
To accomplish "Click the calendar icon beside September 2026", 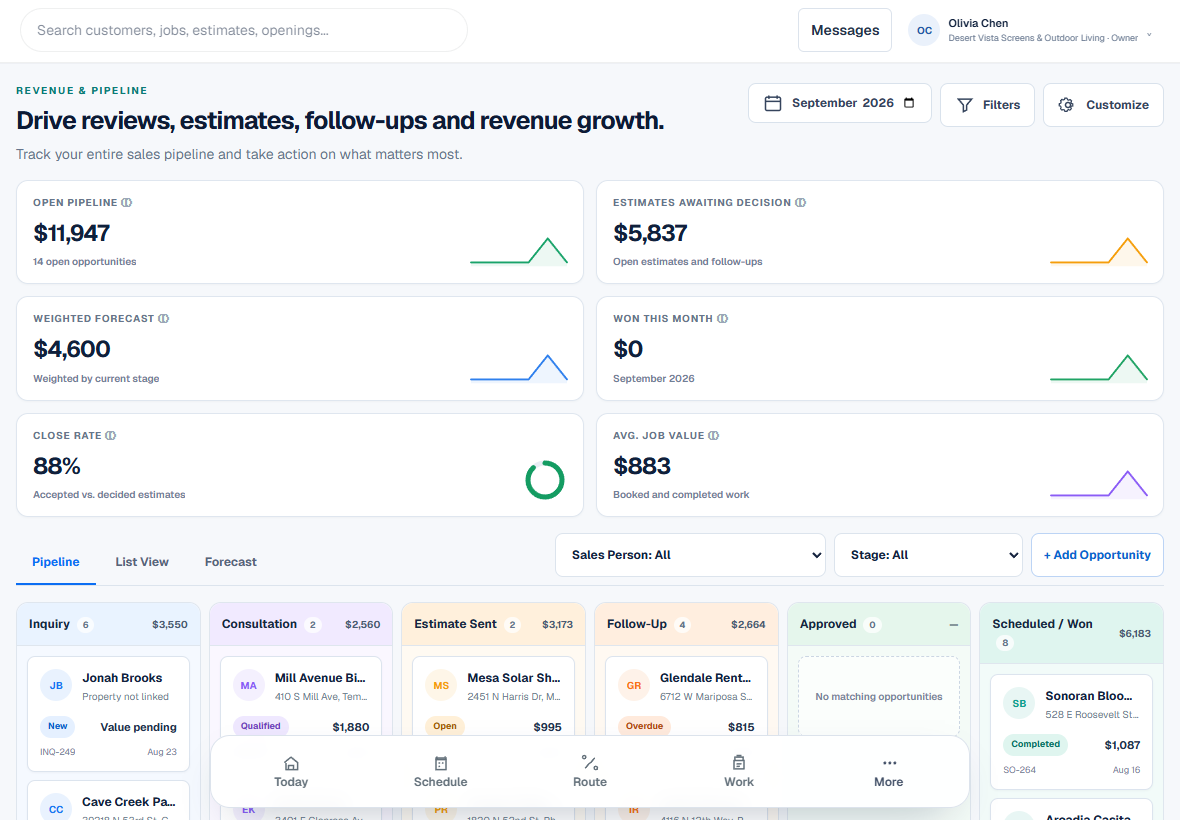I will 773,103.
